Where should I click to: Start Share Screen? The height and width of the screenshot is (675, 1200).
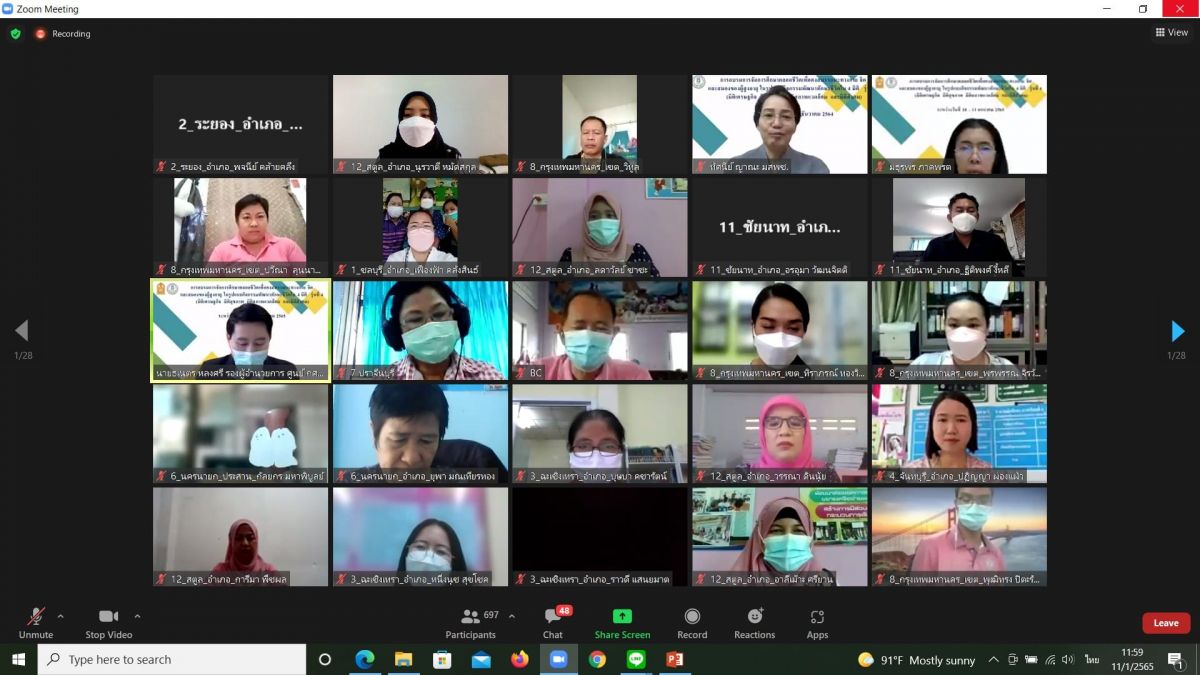(x=622, y=622)
